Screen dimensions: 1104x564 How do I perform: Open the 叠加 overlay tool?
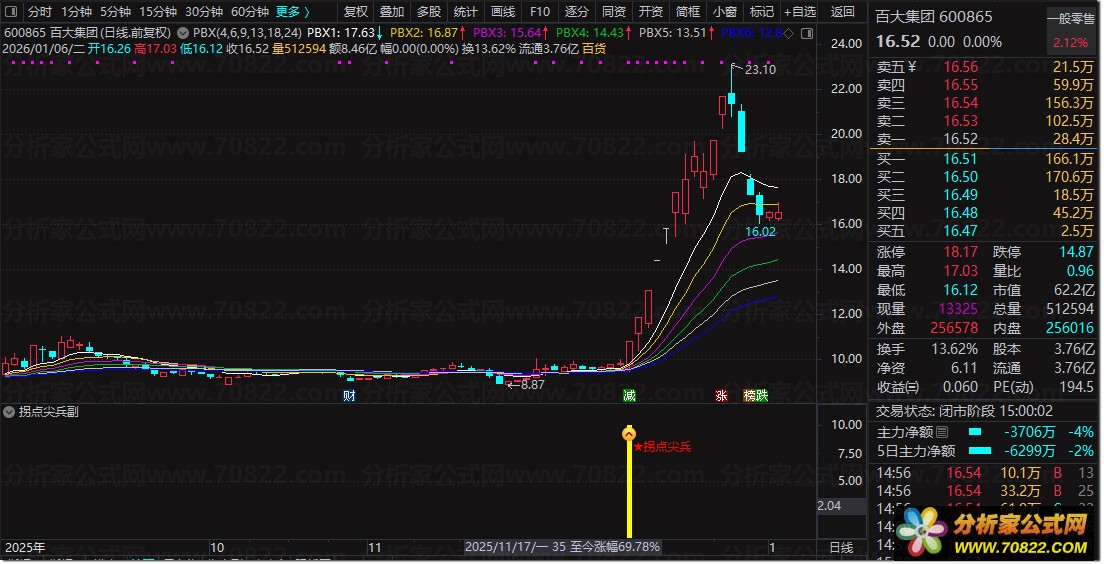(391, 11)
